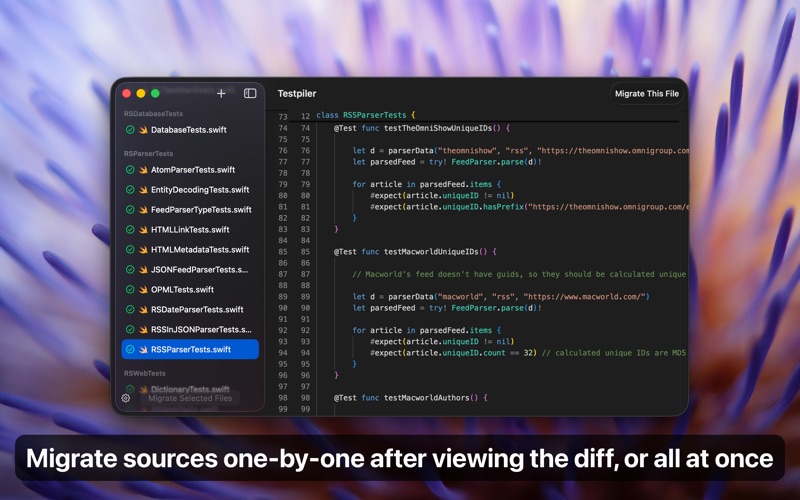Click the RSDatabaseTests section header
Image resolution: width=800 pixels, height=500 pixels.
[x=153, y=113]
